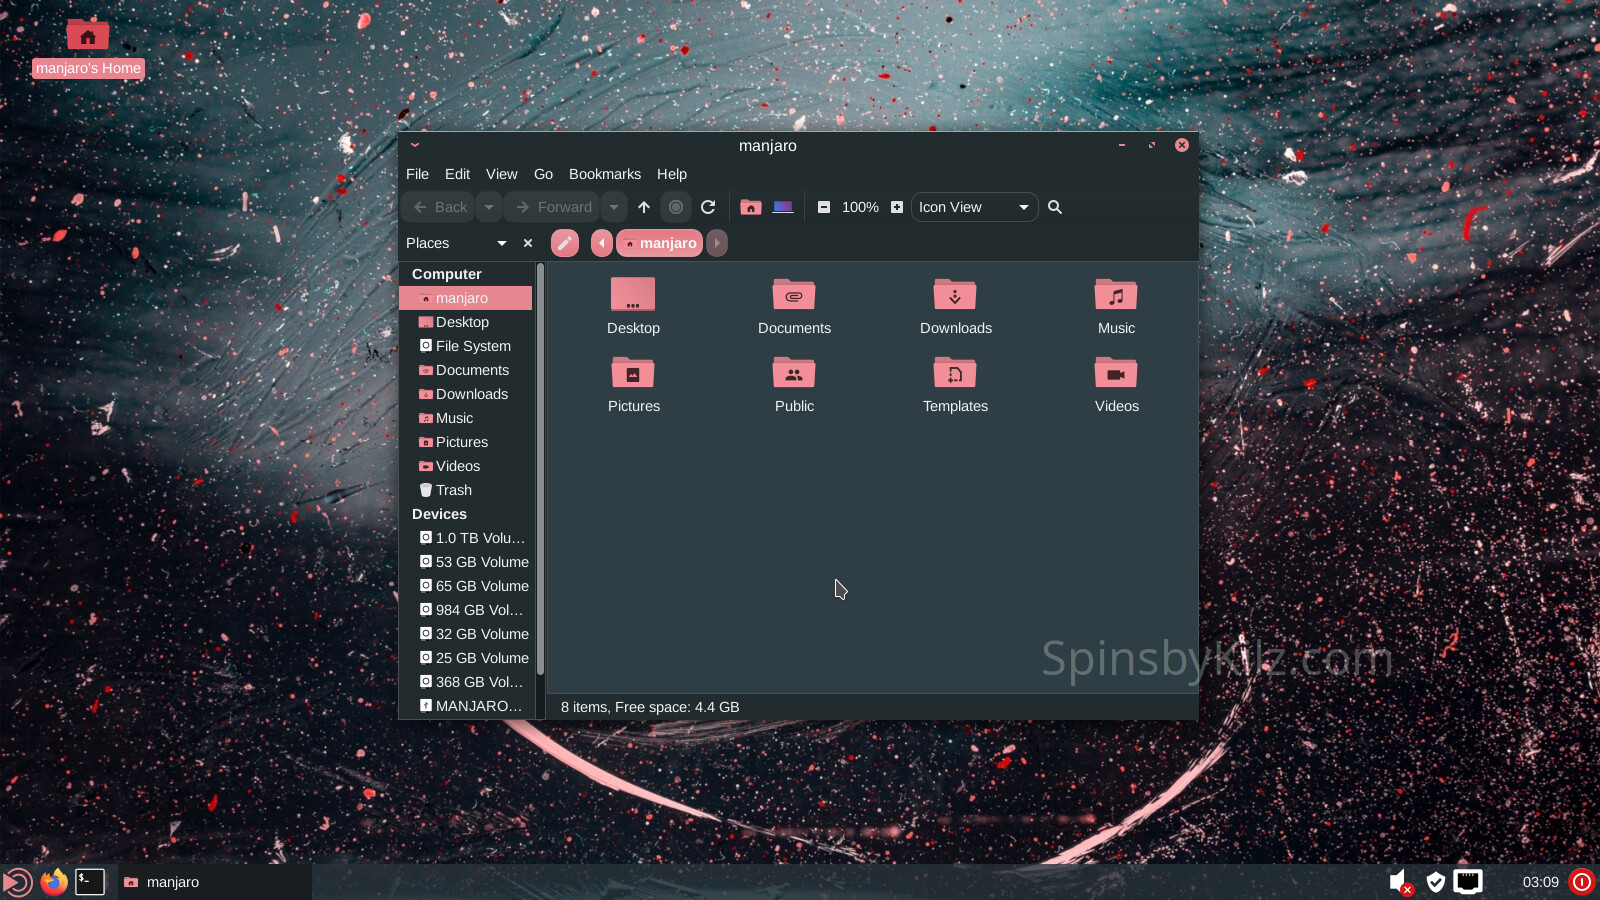Viewport: 1600px width, 900px height.
Task: Select the Templates folder icon
Action: pos(955,374)
